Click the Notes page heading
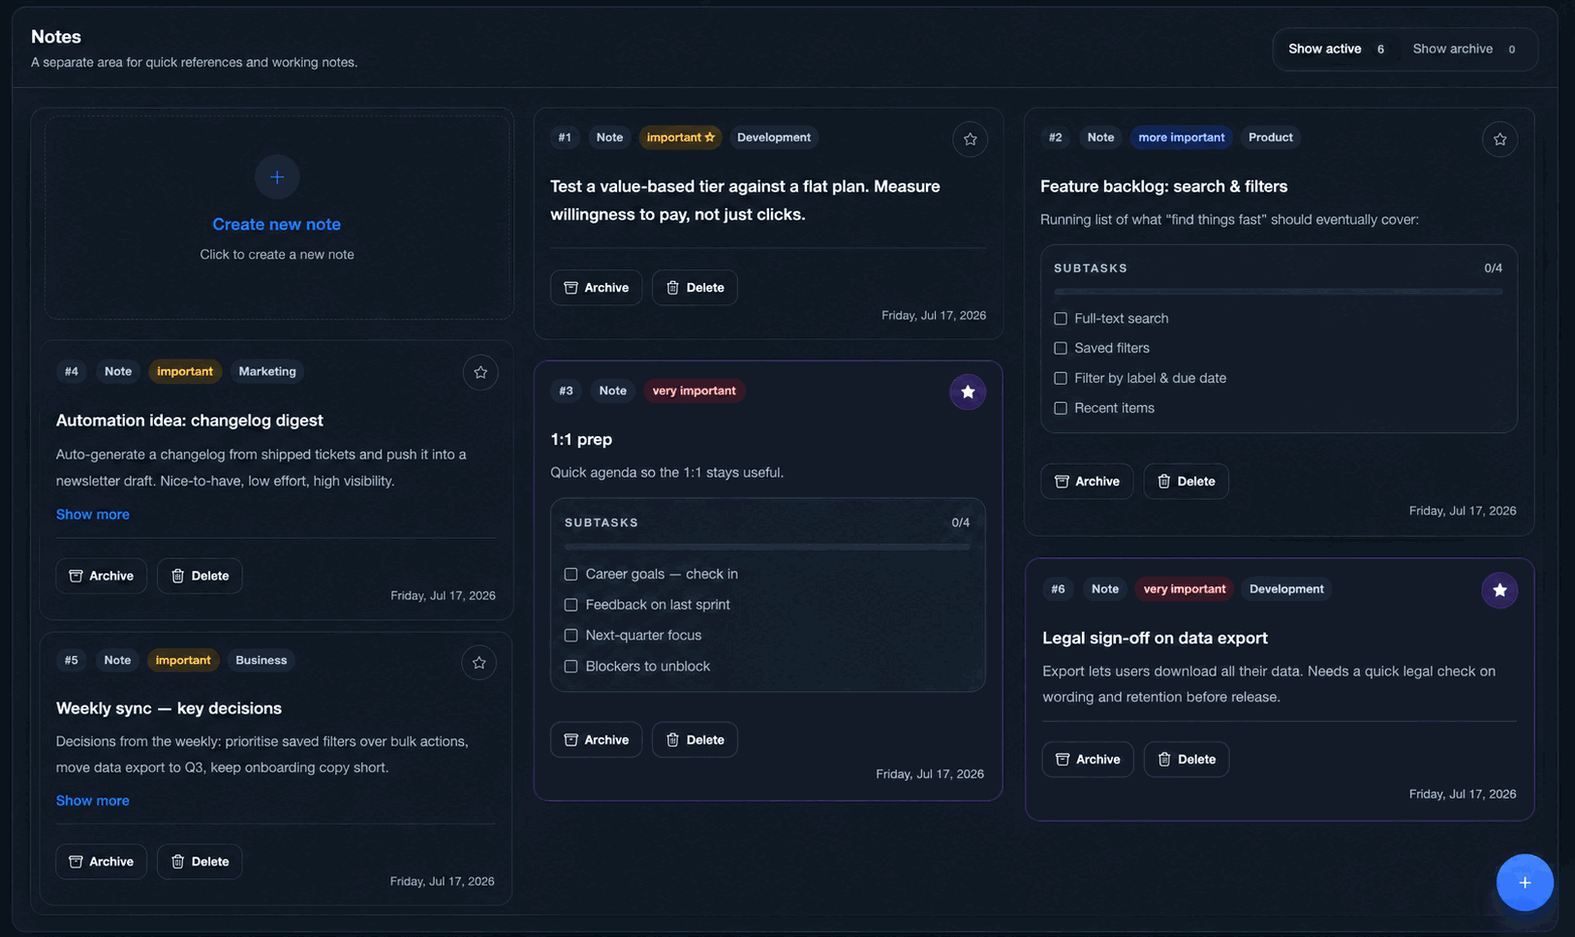The image size is (1575, 937). (x=56, y=36)
